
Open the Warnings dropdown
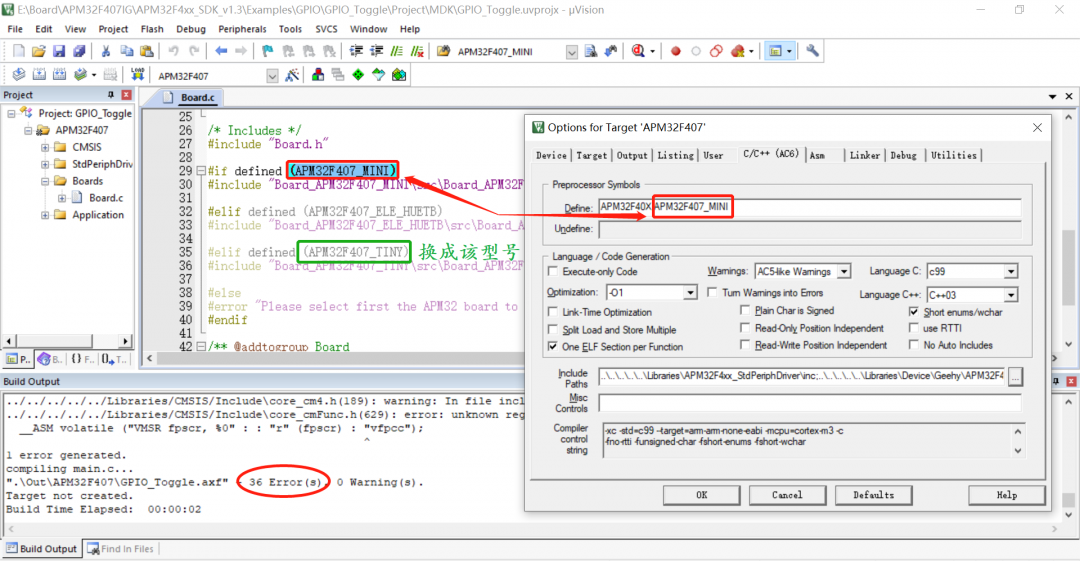point(844,272)
